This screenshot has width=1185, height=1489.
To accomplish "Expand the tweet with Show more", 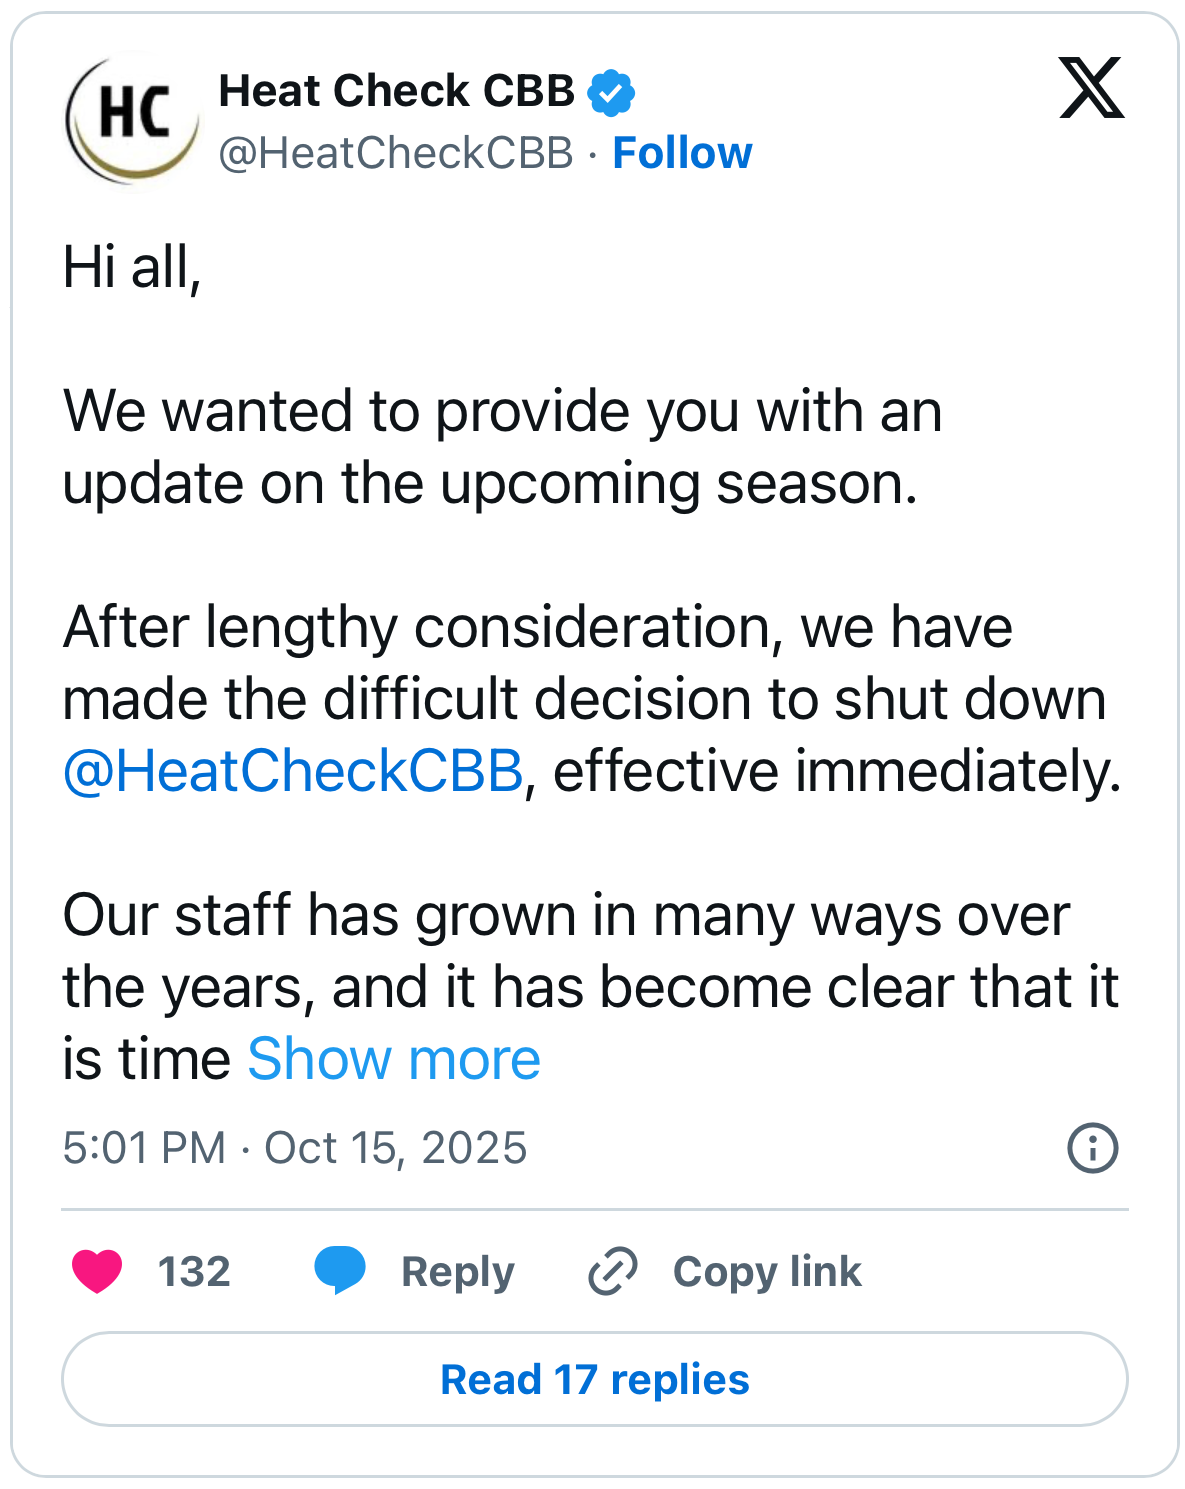I will [394, 1059].
